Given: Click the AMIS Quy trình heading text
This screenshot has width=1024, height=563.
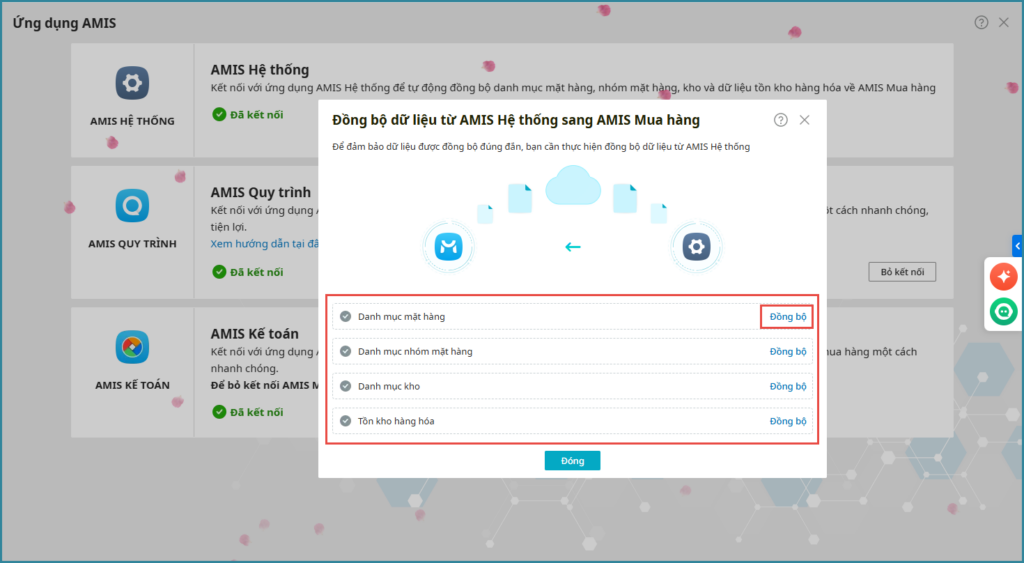Looking at the screenshot, I should click(261, 193).
